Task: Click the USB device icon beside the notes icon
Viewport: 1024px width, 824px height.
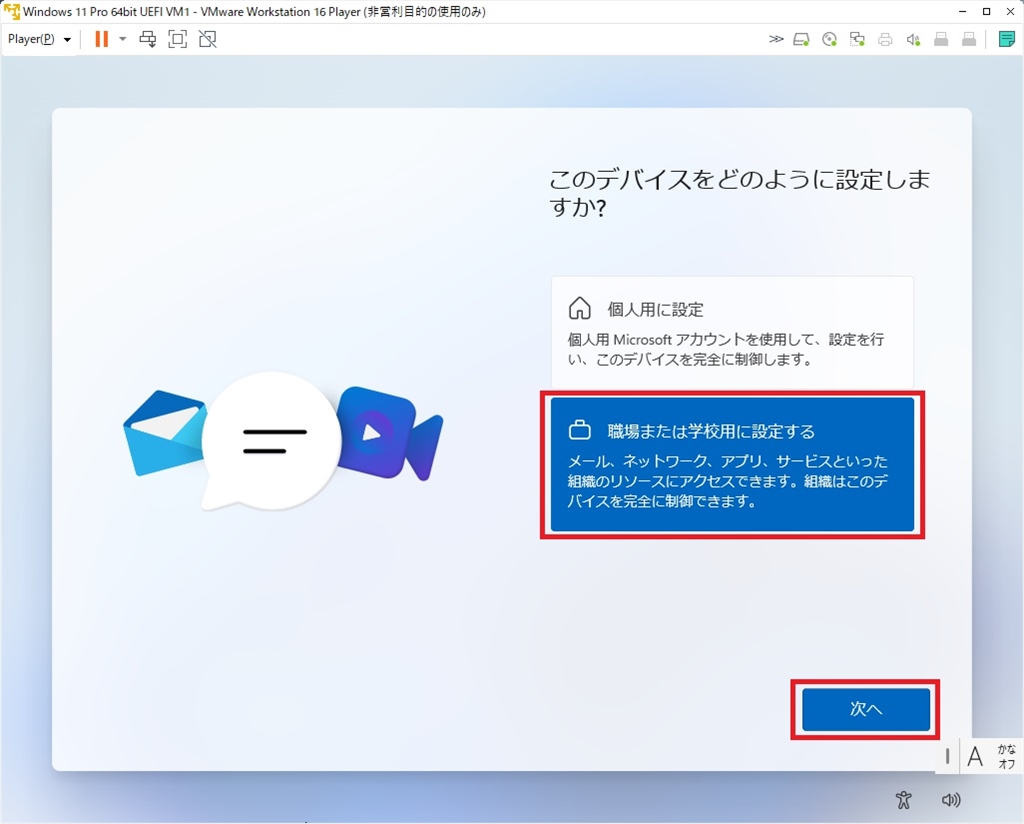Action: (x=969, y=39)
